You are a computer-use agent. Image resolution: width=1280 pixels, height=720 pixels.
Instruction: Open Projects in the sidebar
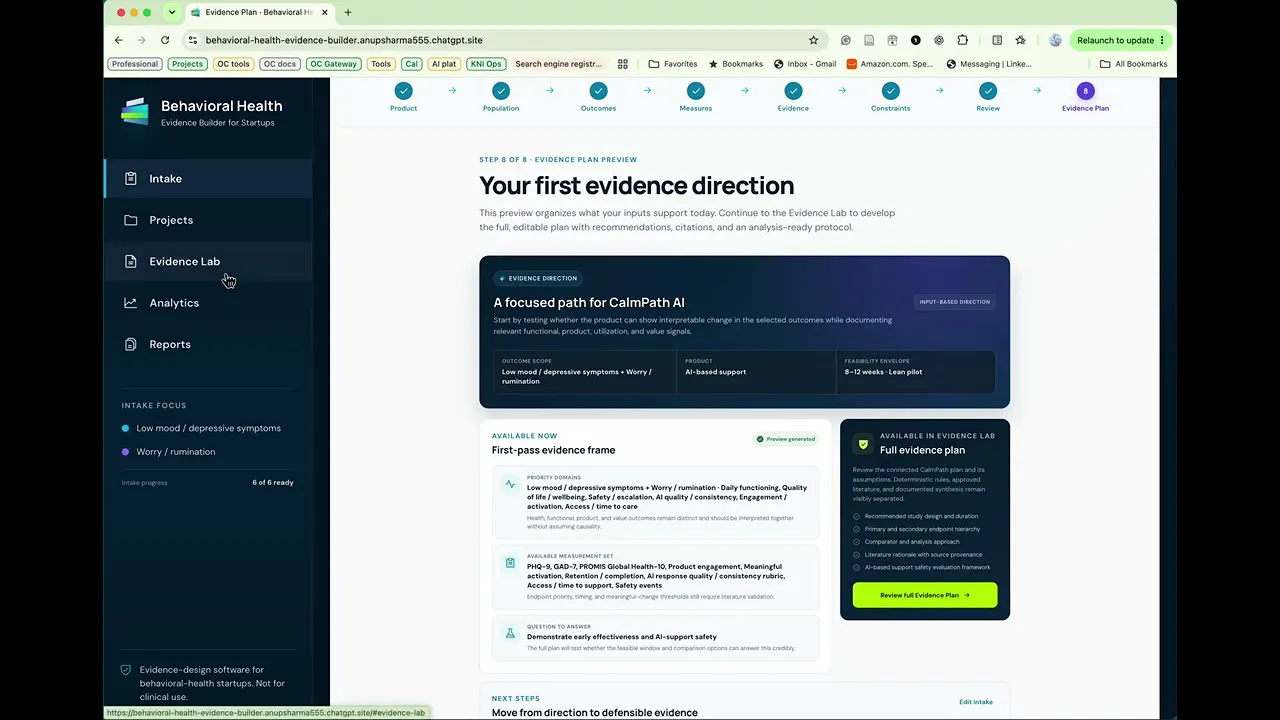pyautogui.click(x=208, y=220)
